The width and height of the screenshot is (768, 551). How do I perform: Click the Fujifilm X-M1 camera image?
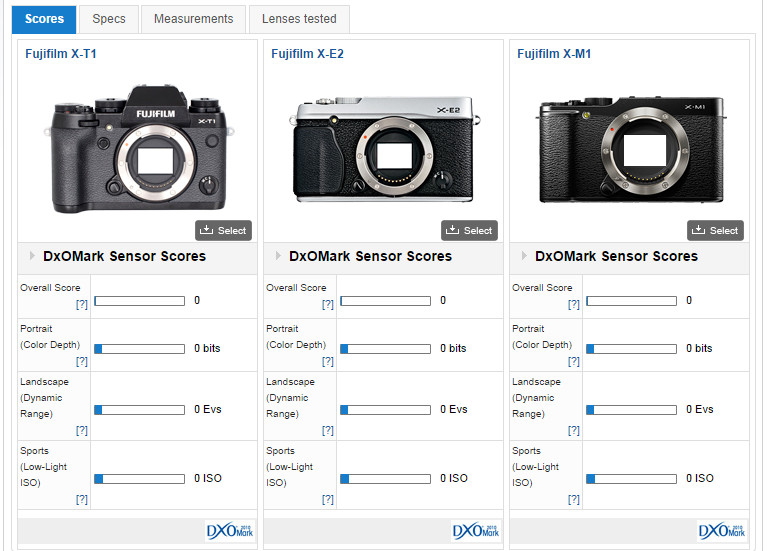631,150
